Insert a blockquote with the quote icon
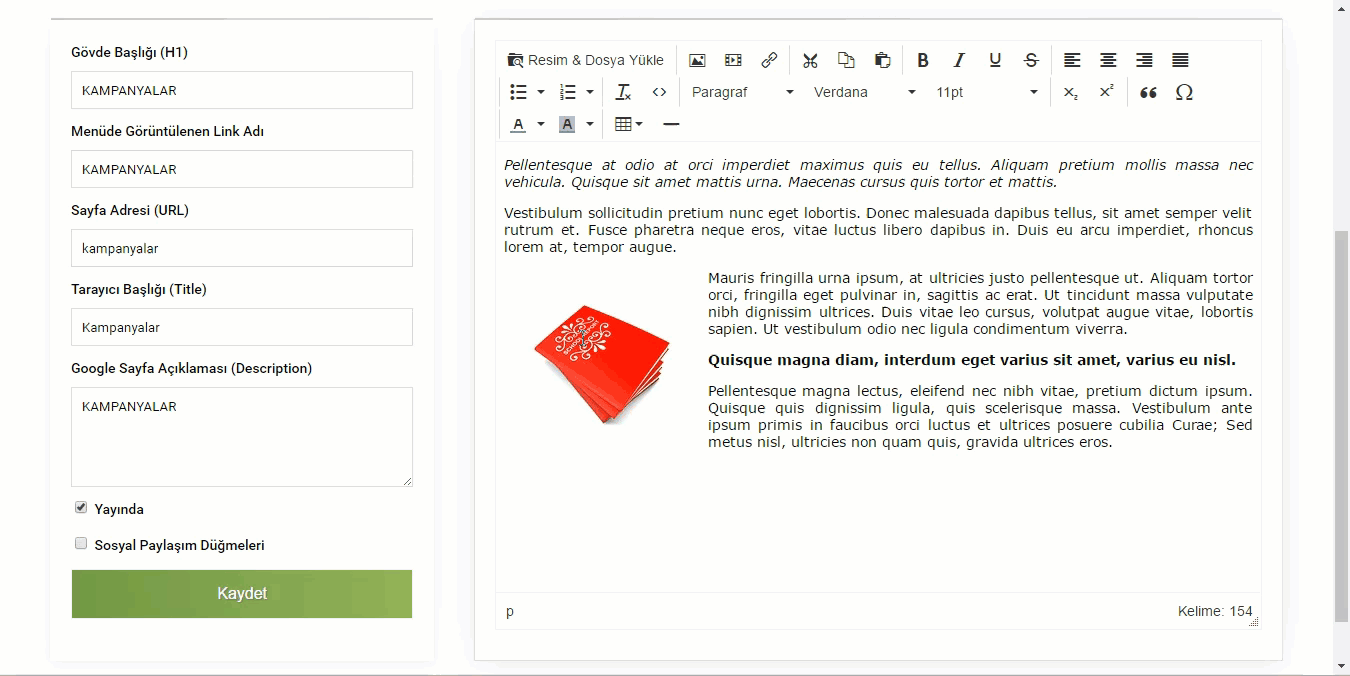Image resolution: width=1350 pixels, height=676 pixels. [1148, 92]
